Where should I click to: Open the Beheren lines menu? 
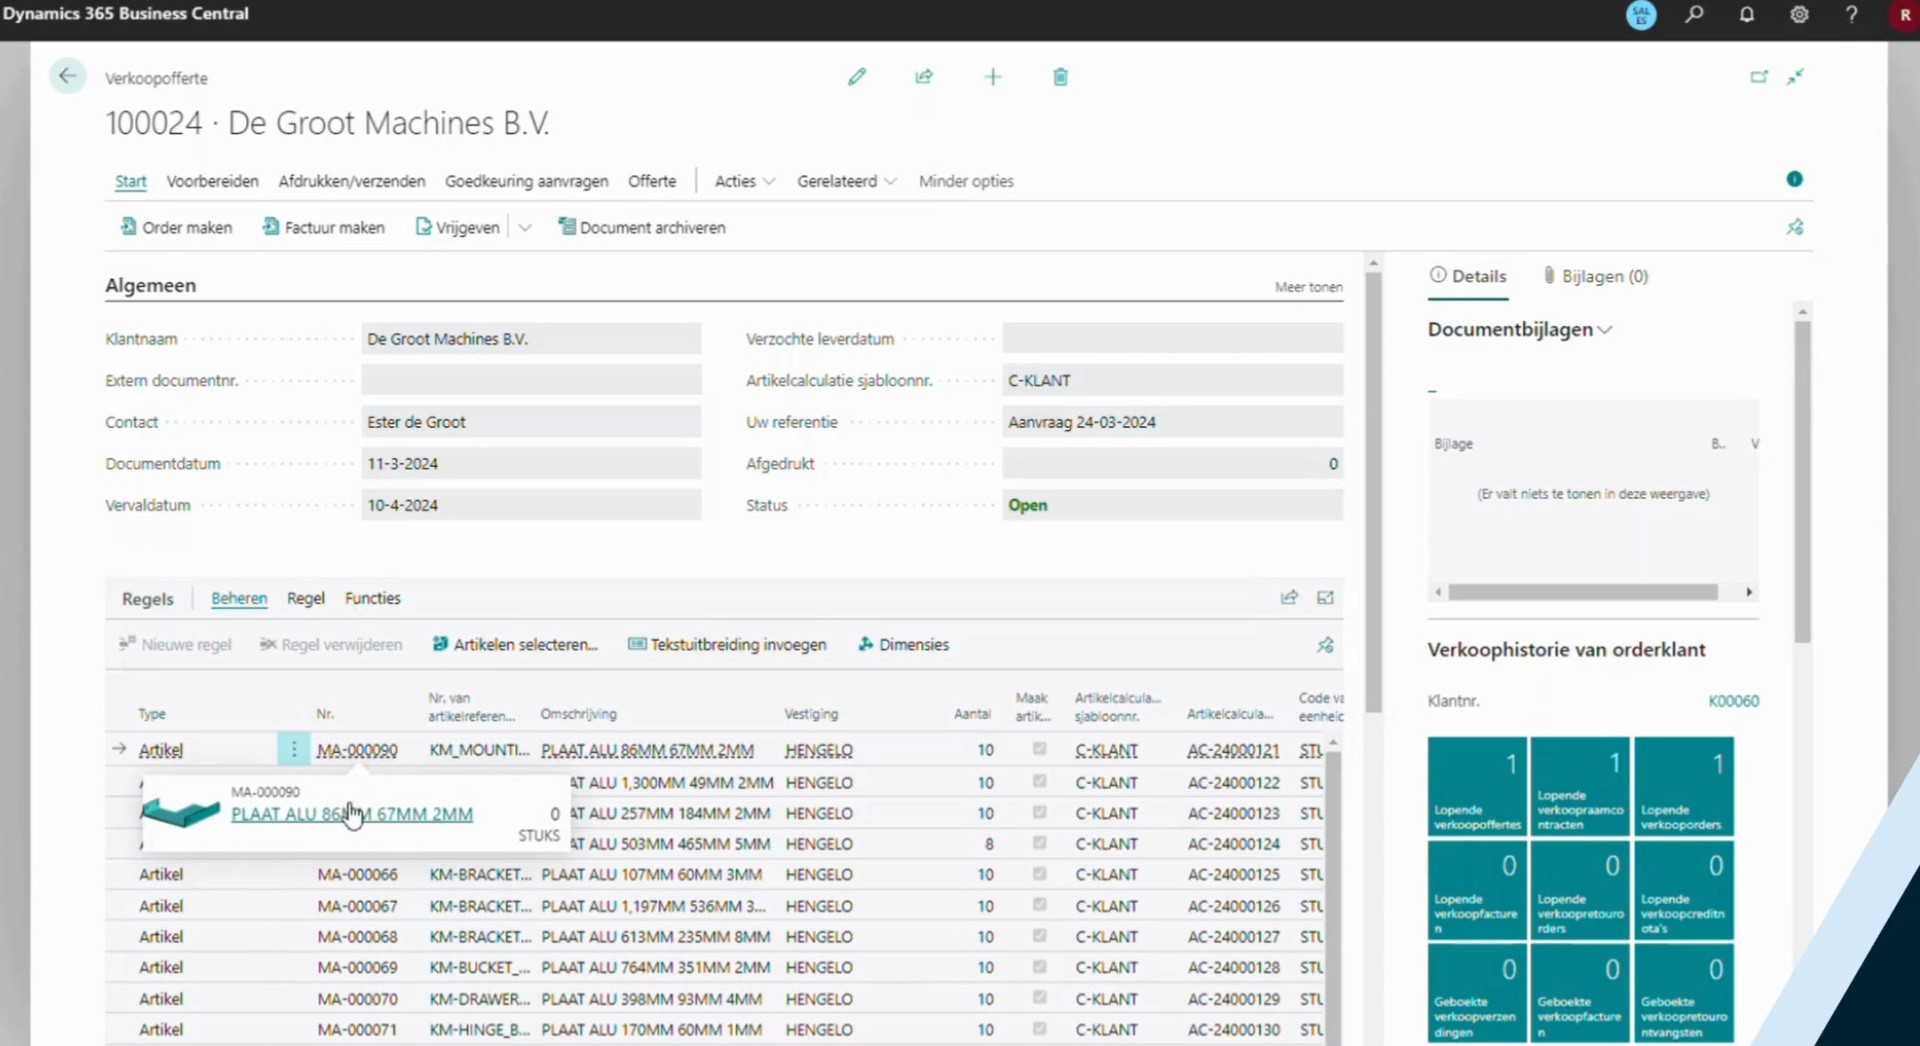coord(239,598)
